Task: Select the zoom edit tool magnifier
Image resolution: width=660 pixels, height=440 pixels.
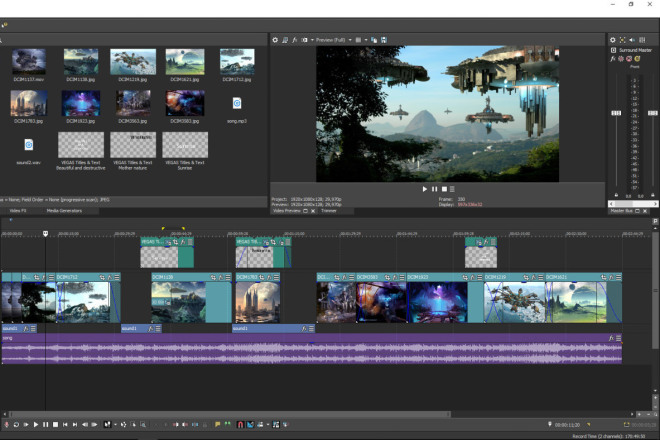Action: [143, 424]
